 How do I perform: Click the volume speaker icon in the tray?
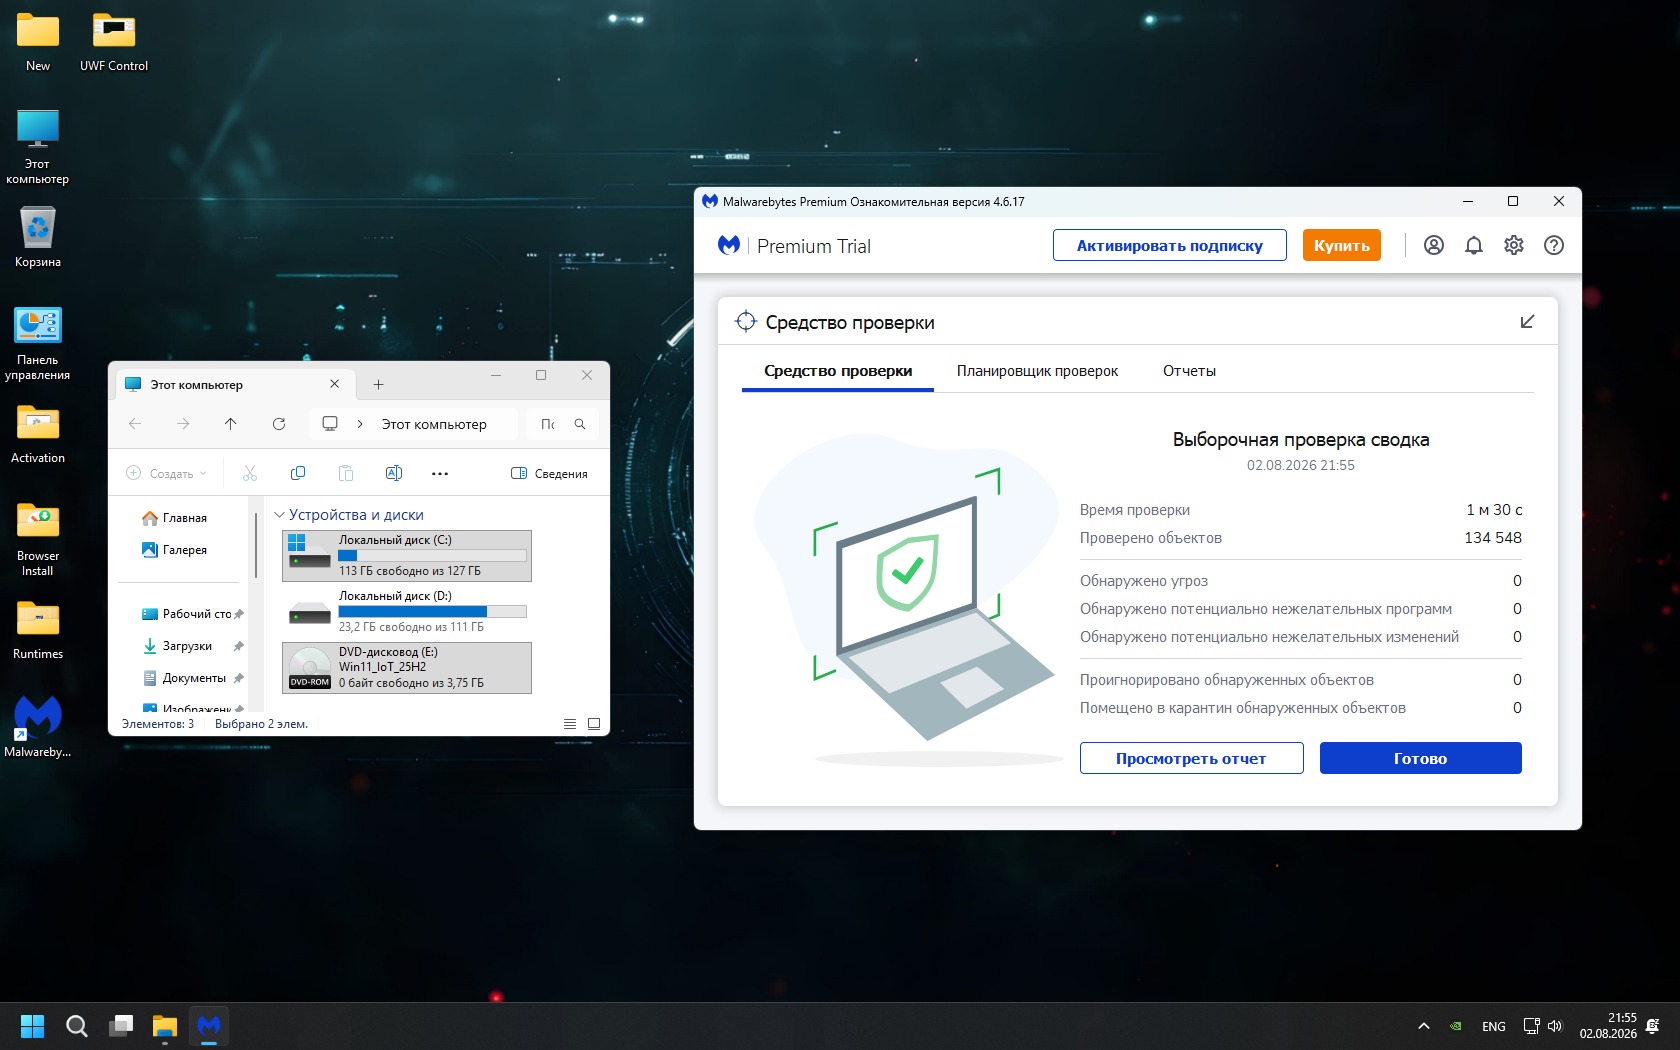click(x=1555, y=1026)
